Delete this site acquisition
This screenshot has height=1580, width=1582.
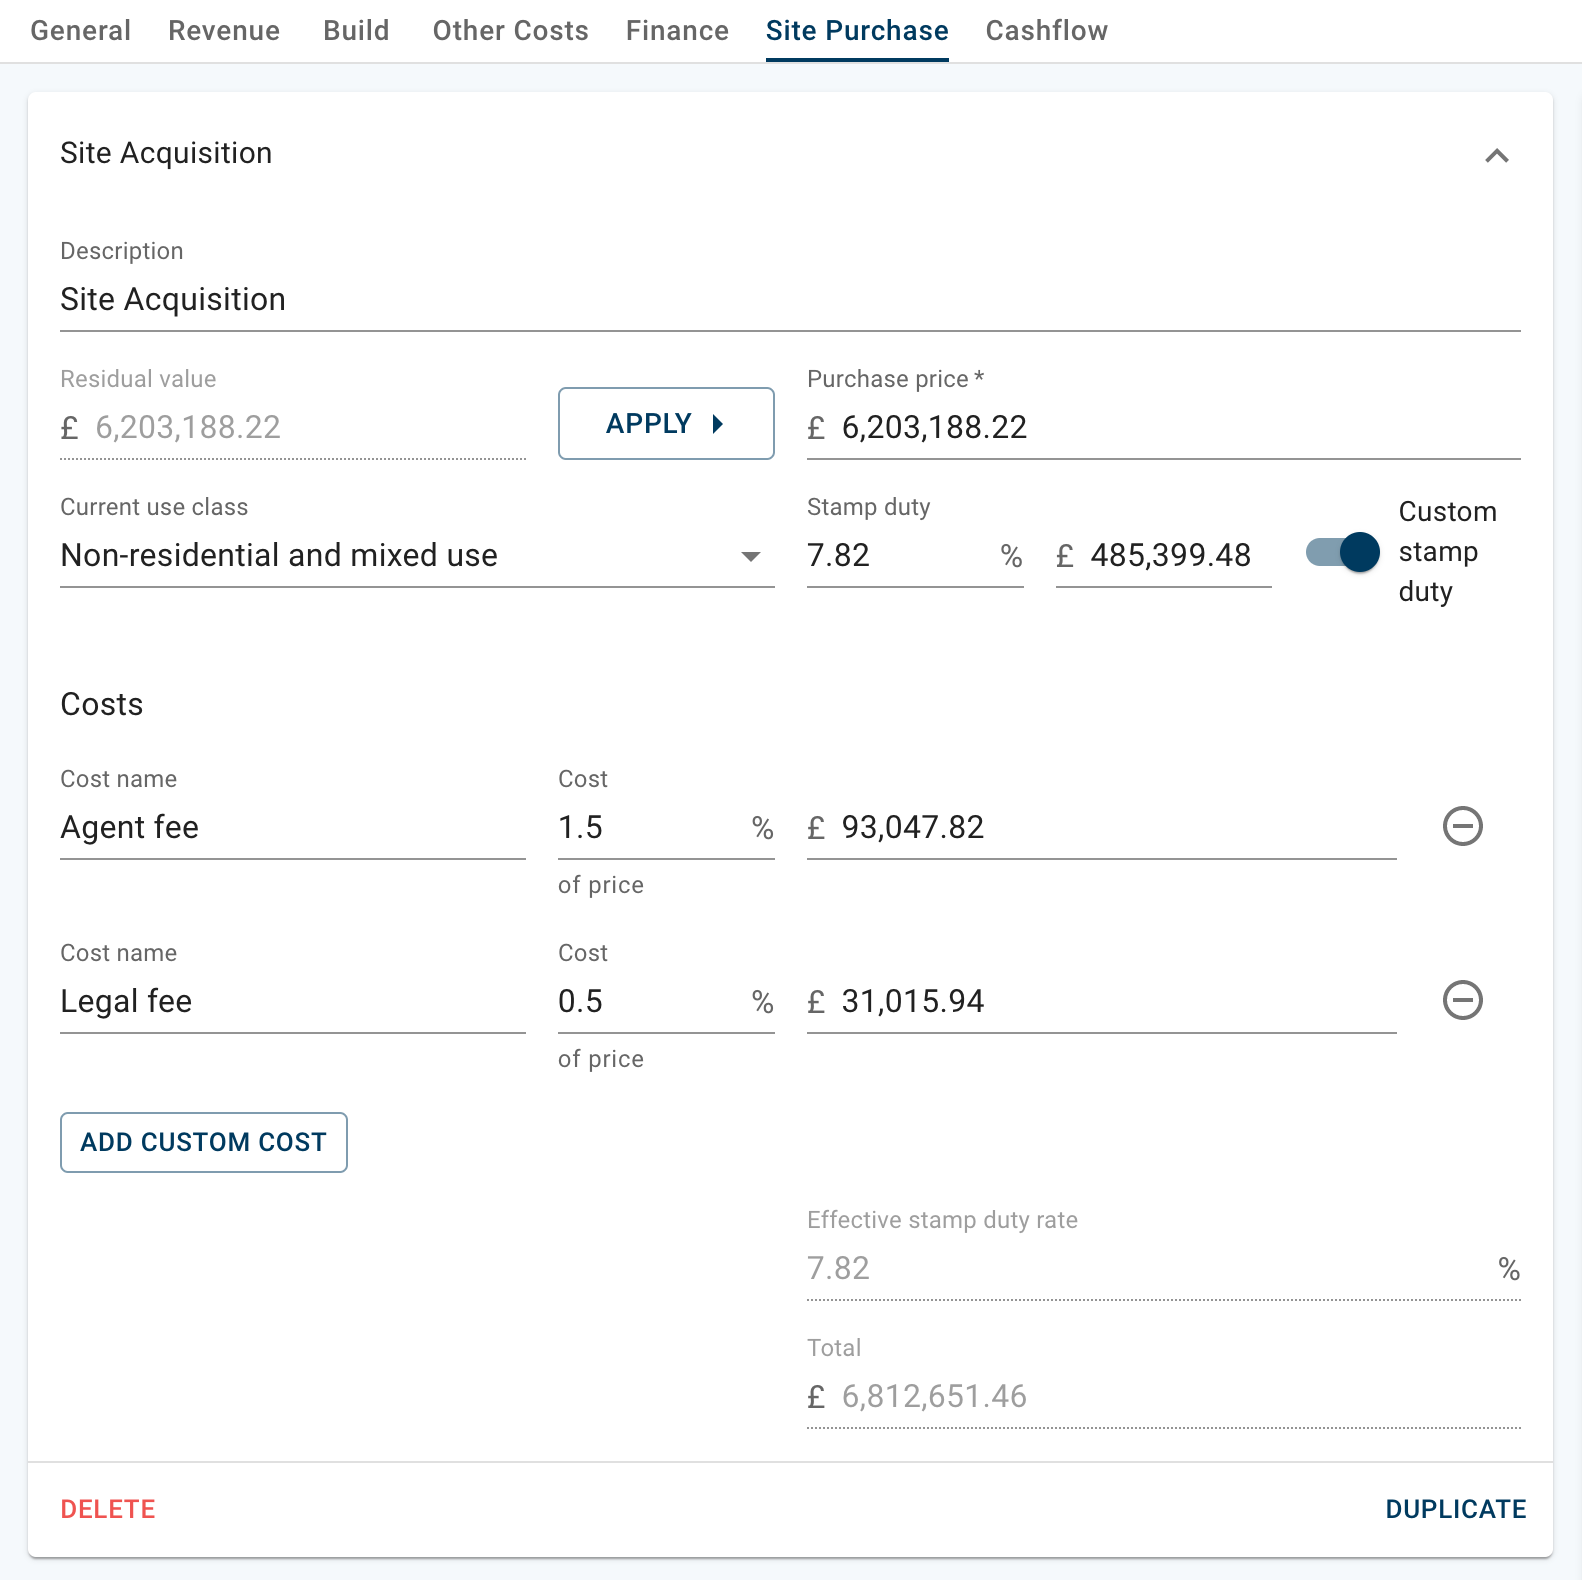coord(108,1509)
